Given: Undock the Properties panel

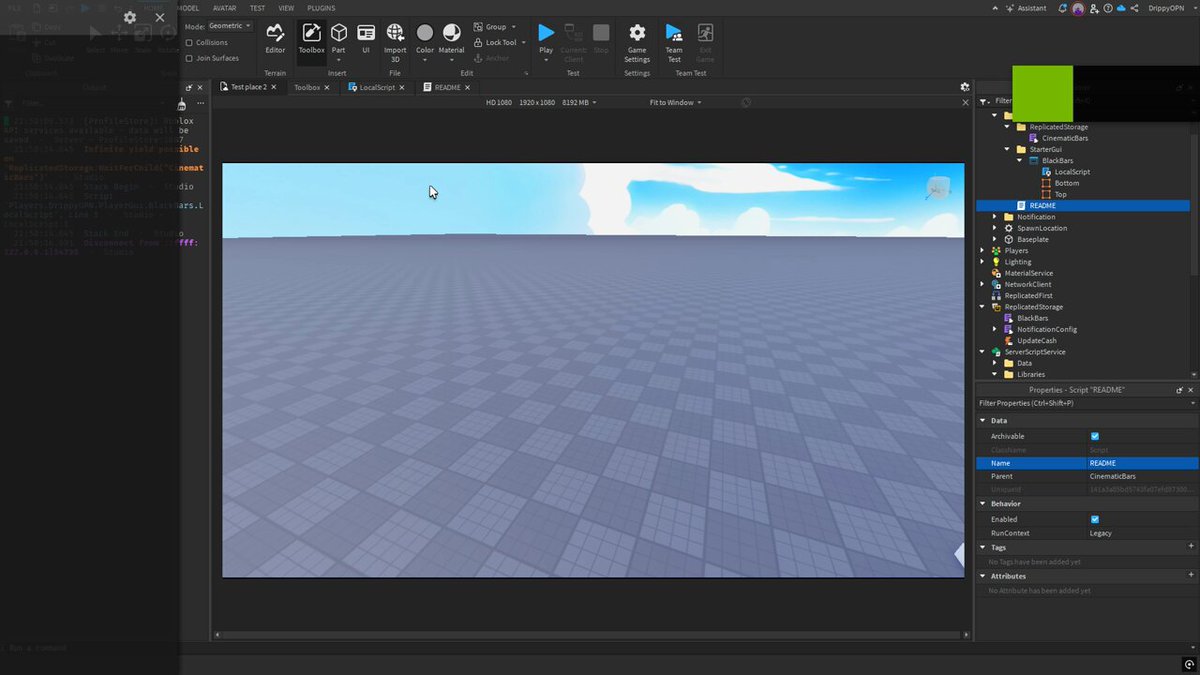Looking at the screenshot, I should 1180,390.
